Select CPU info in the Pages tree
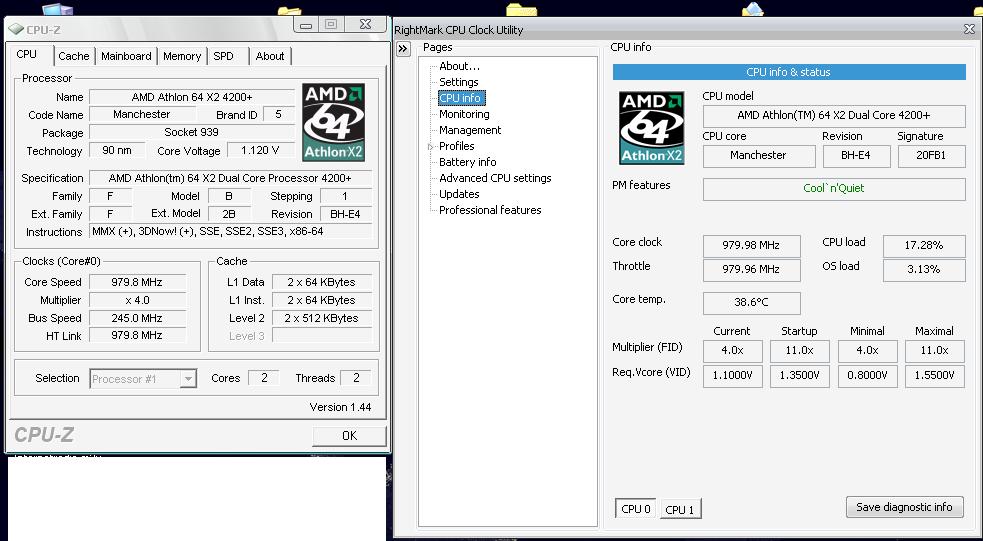983x541 pixels. tap(460, 98)
